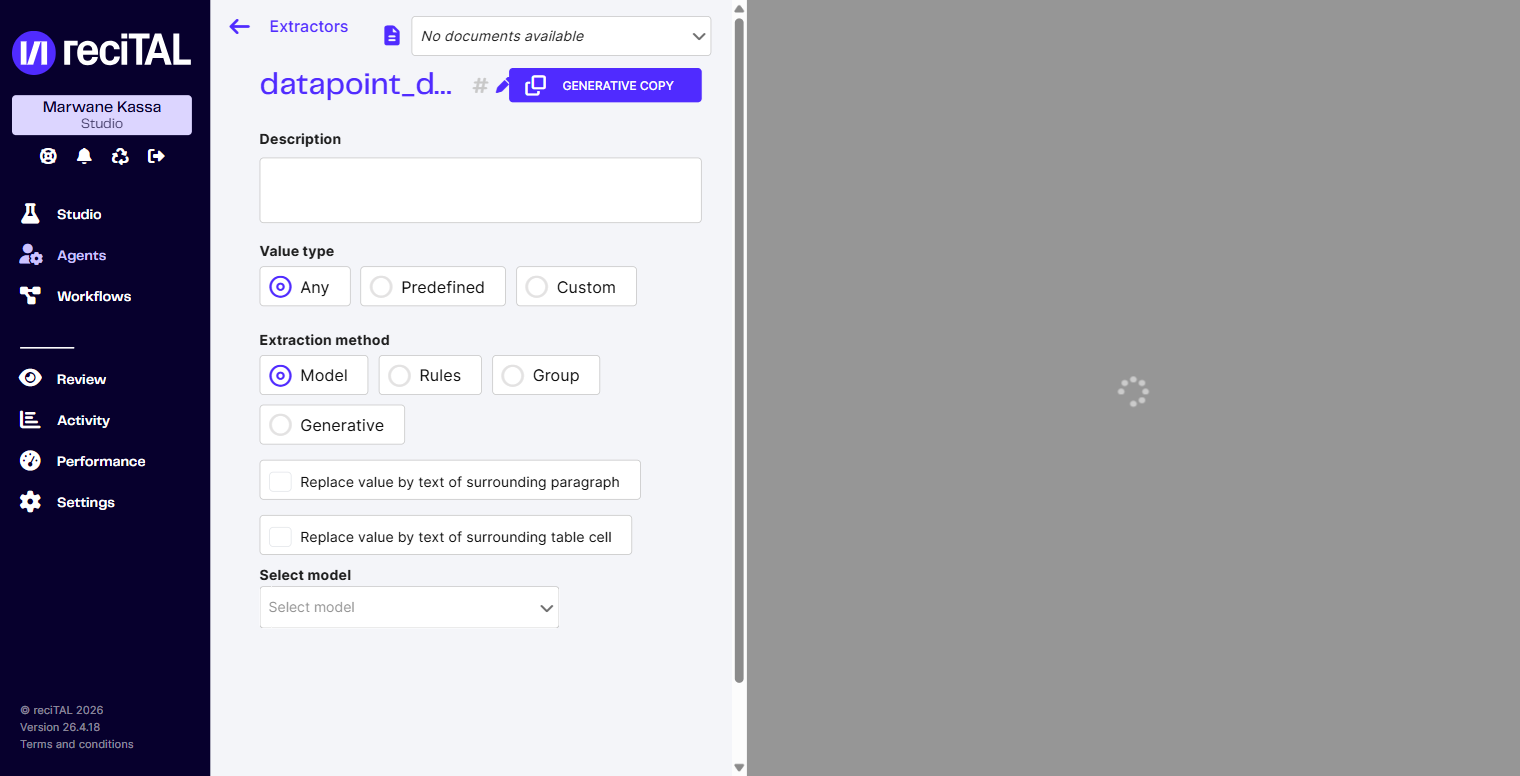The height and width of the screenshot is (776, 1520).
Task: Click the logout icon
Action: [156, 156]
